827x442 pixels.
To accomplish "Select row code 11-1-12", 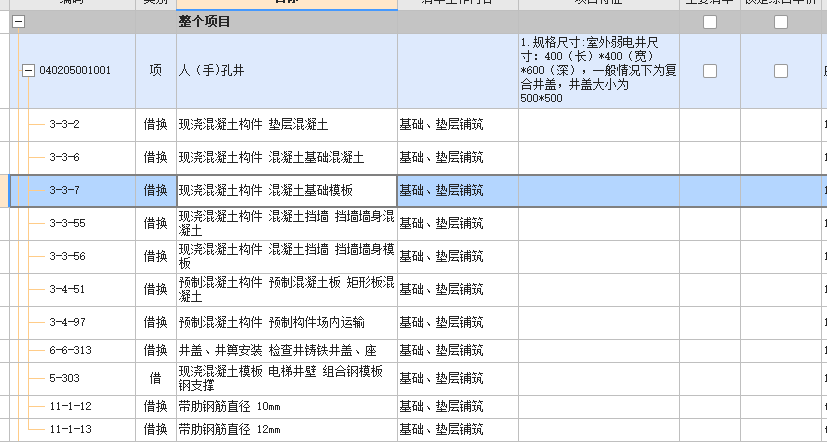I will [70, 406].
